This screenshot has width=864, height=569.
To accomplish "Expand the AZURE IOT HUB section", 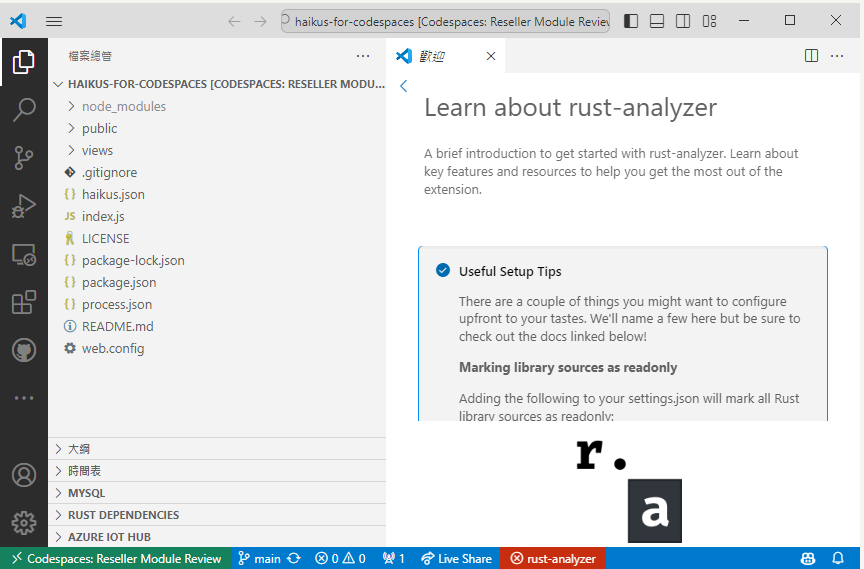I will point(218,537).
